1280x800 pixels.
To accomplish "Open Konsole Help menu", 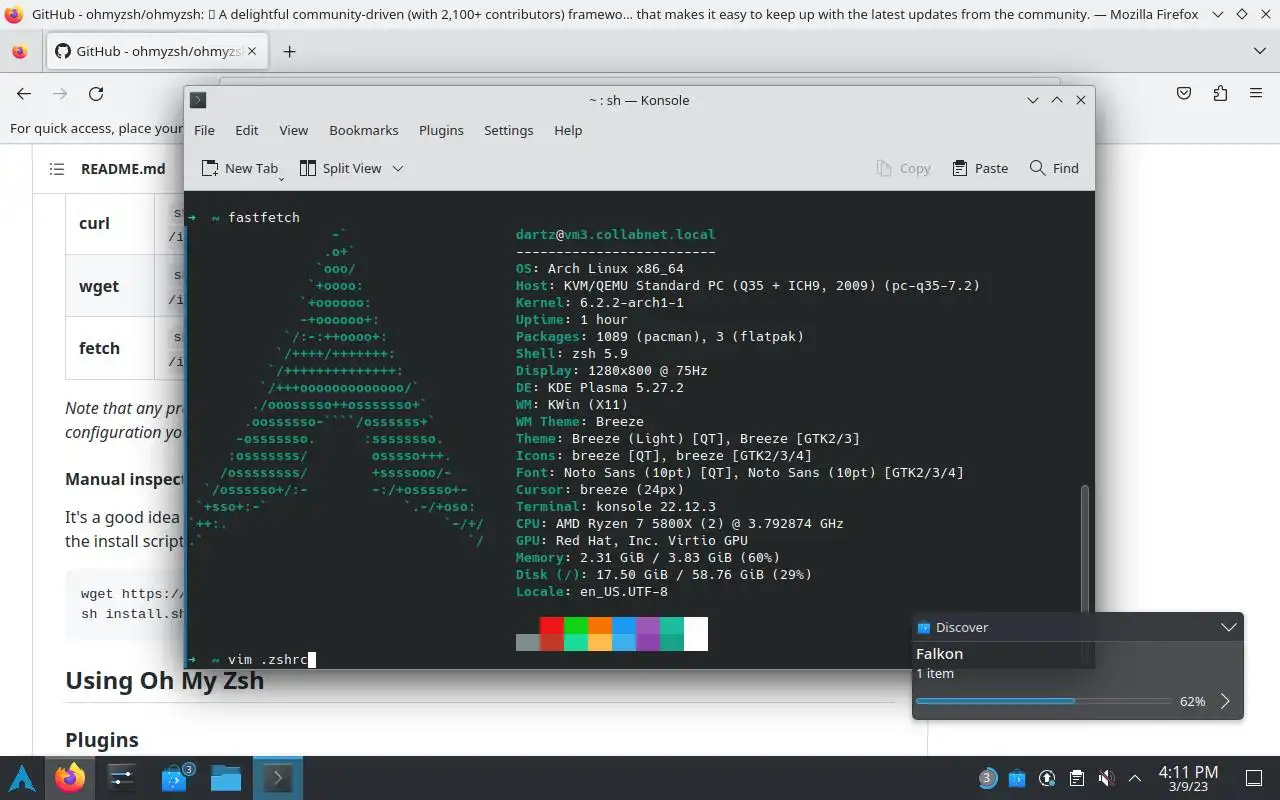I will 568,130.
